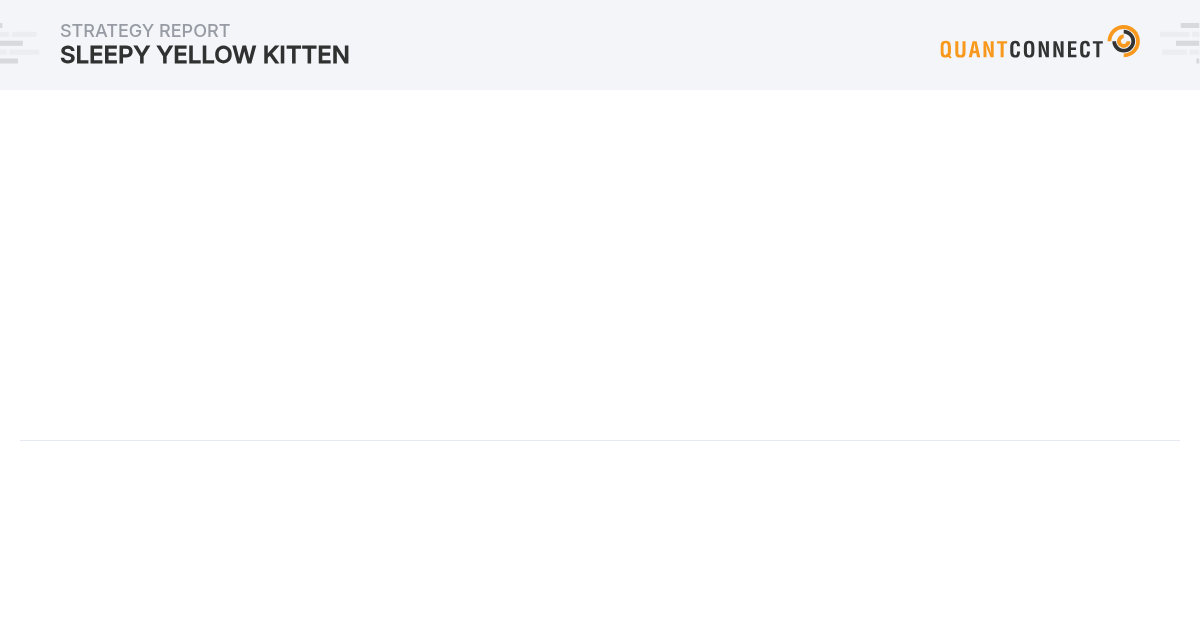This screenshot has height=630, width=1200.
Task: Click the final T of the CONNECT wordmark
Action: coord(1098,49)
